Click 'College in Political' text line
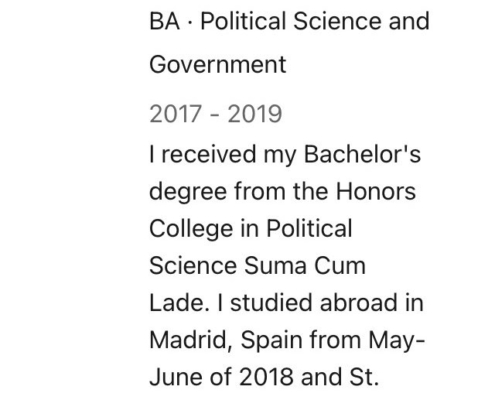The width and height of the screenshot is (495, 400). pyautogui.click(x=251, y=229)
